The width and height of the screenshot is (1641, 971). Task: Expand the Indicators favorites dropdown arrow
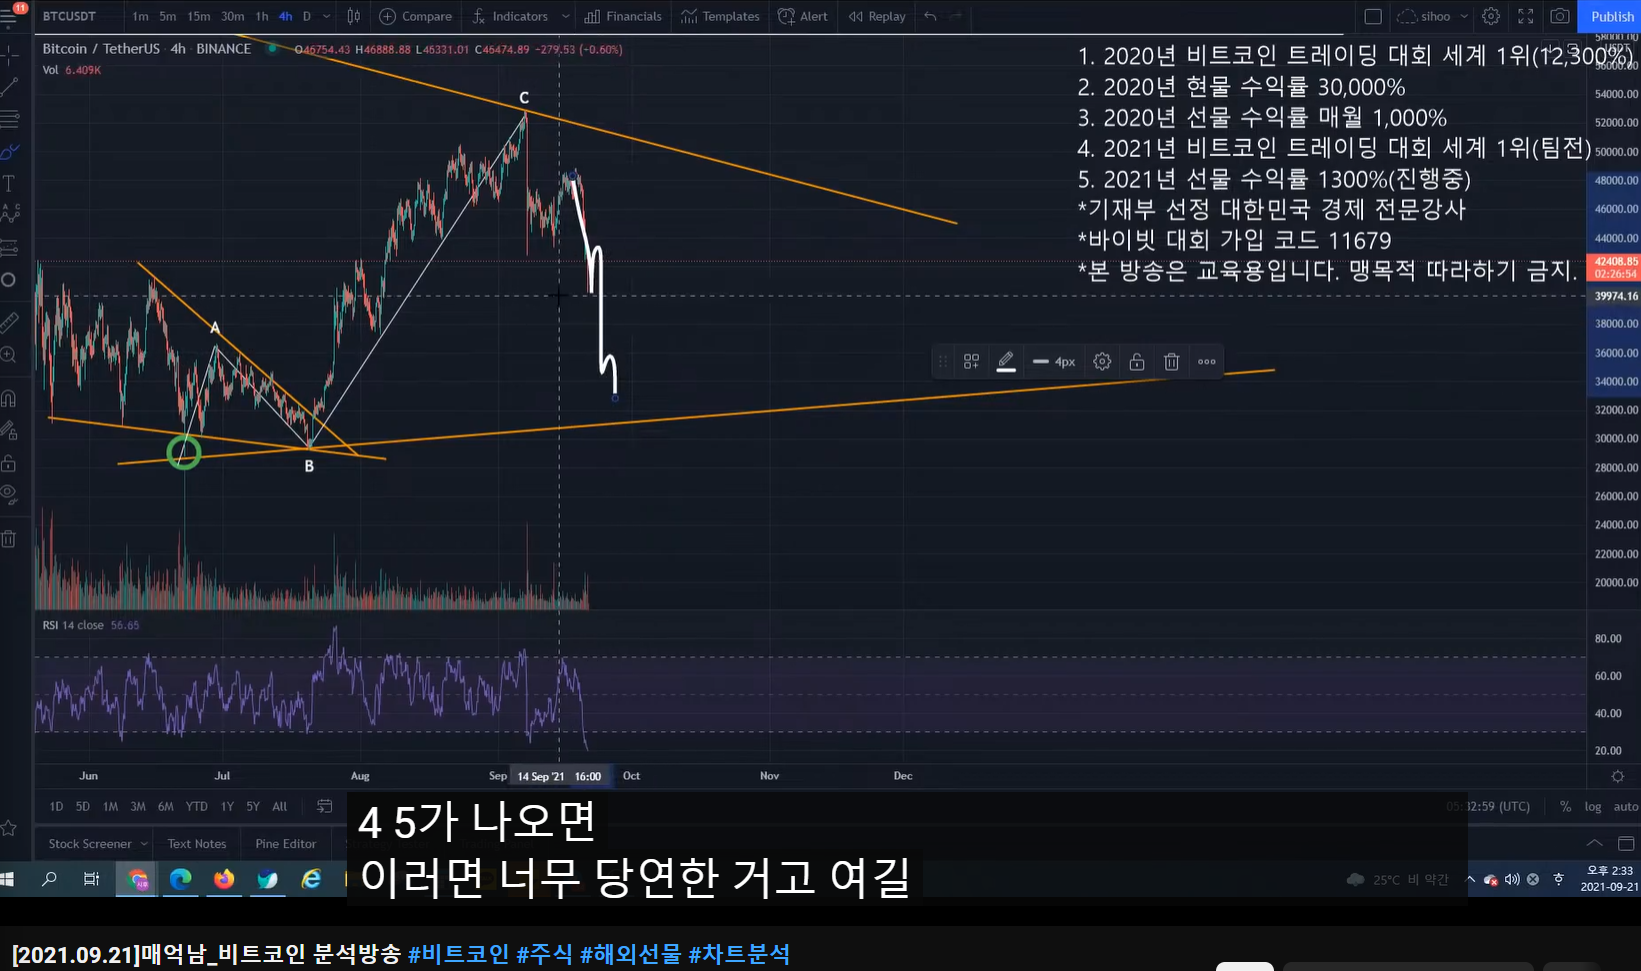pyautogui.click(x=565, y=16)
